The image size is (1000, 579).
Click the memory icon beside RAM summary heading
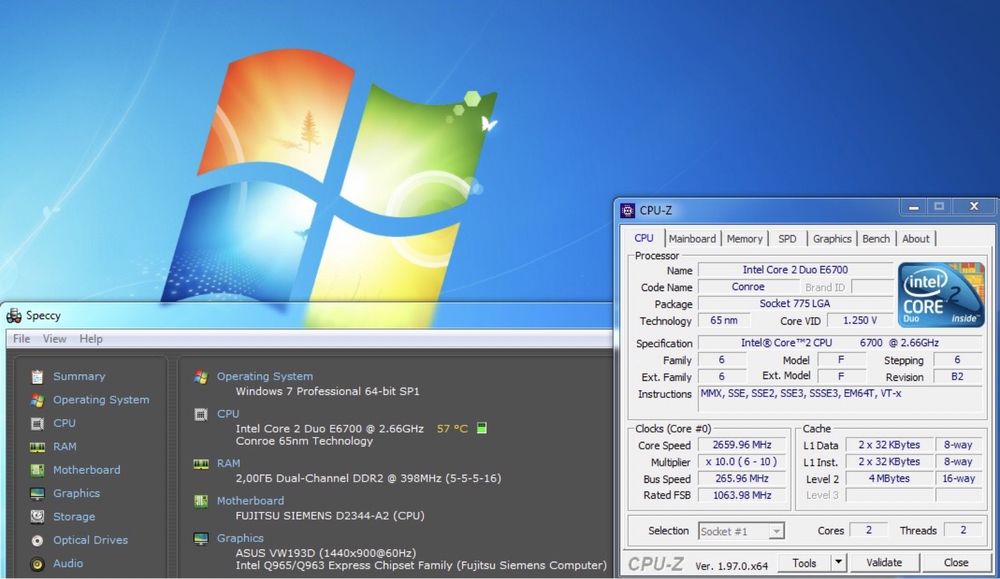(x=201, y=464)
